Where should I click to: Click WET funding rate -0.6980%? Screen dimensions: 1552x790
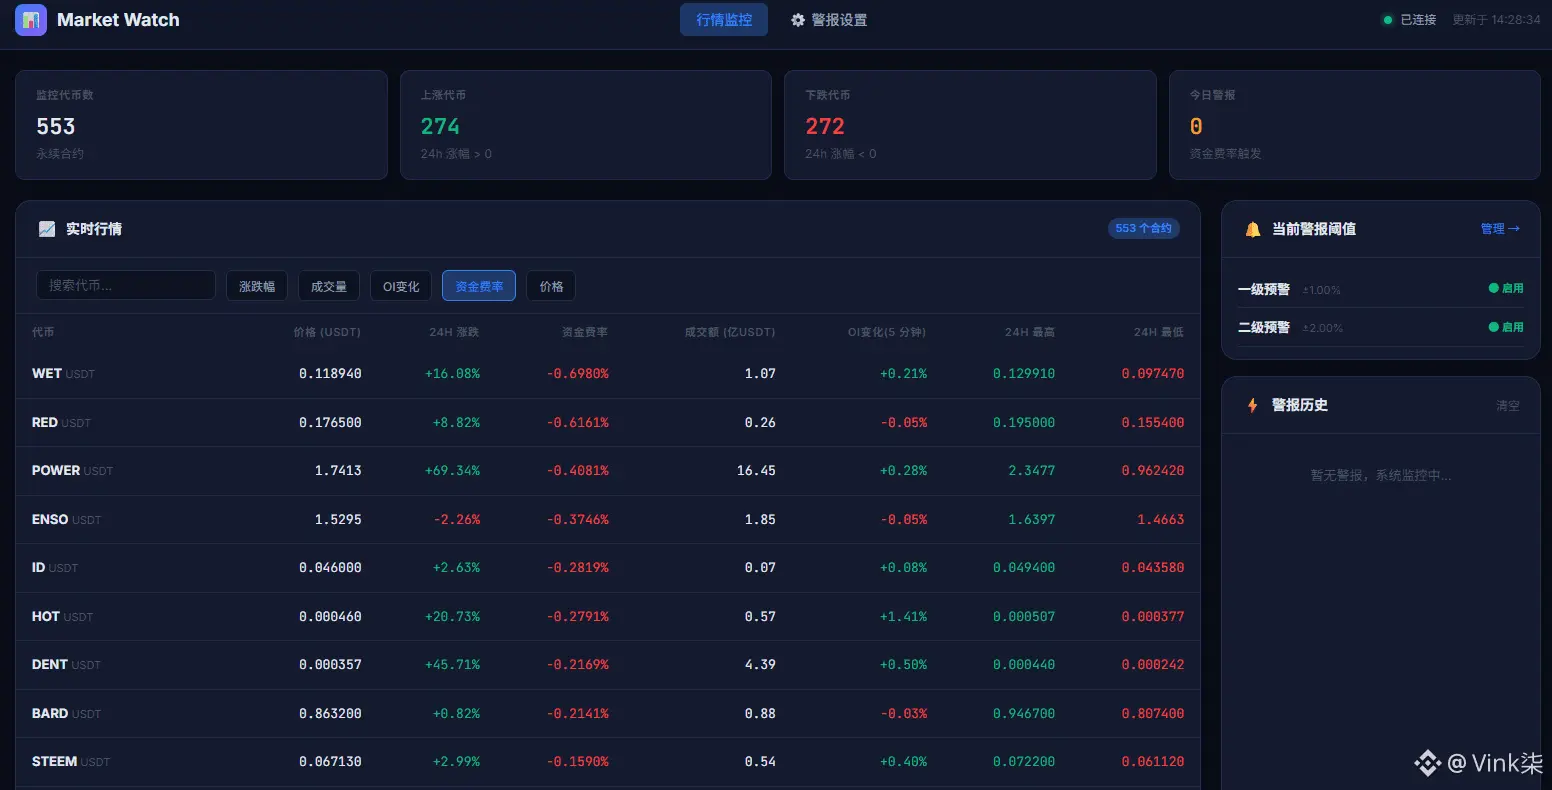coord(577,374)
